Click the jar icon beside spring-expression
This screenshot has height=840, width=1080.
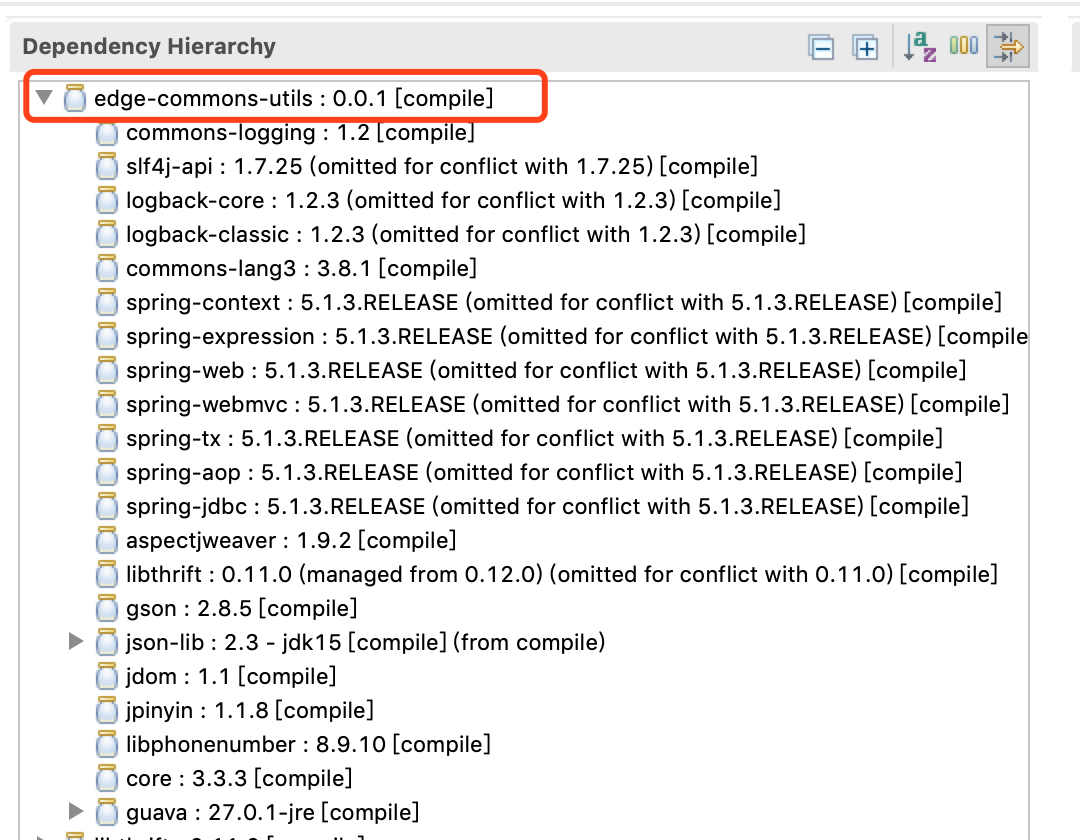[107, 336]
